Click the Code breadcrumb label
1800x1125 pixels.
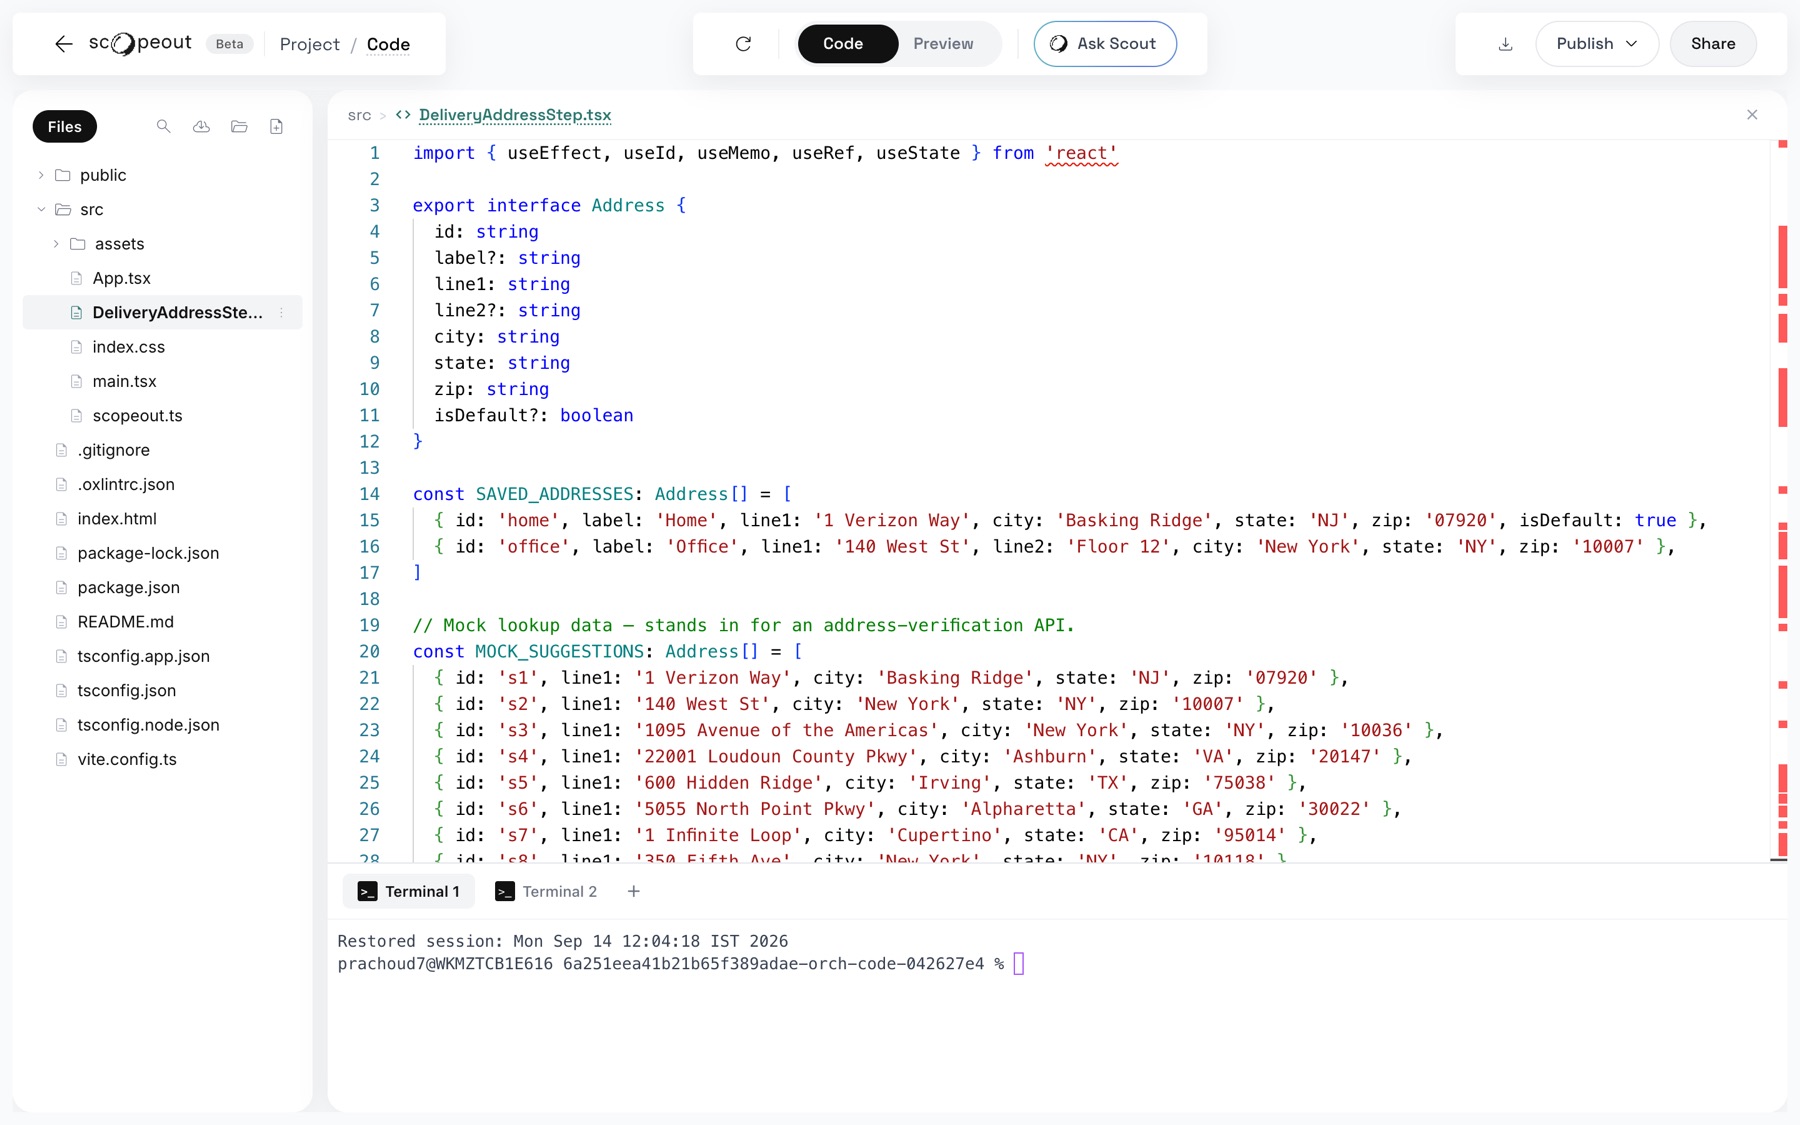coord(388,44)
